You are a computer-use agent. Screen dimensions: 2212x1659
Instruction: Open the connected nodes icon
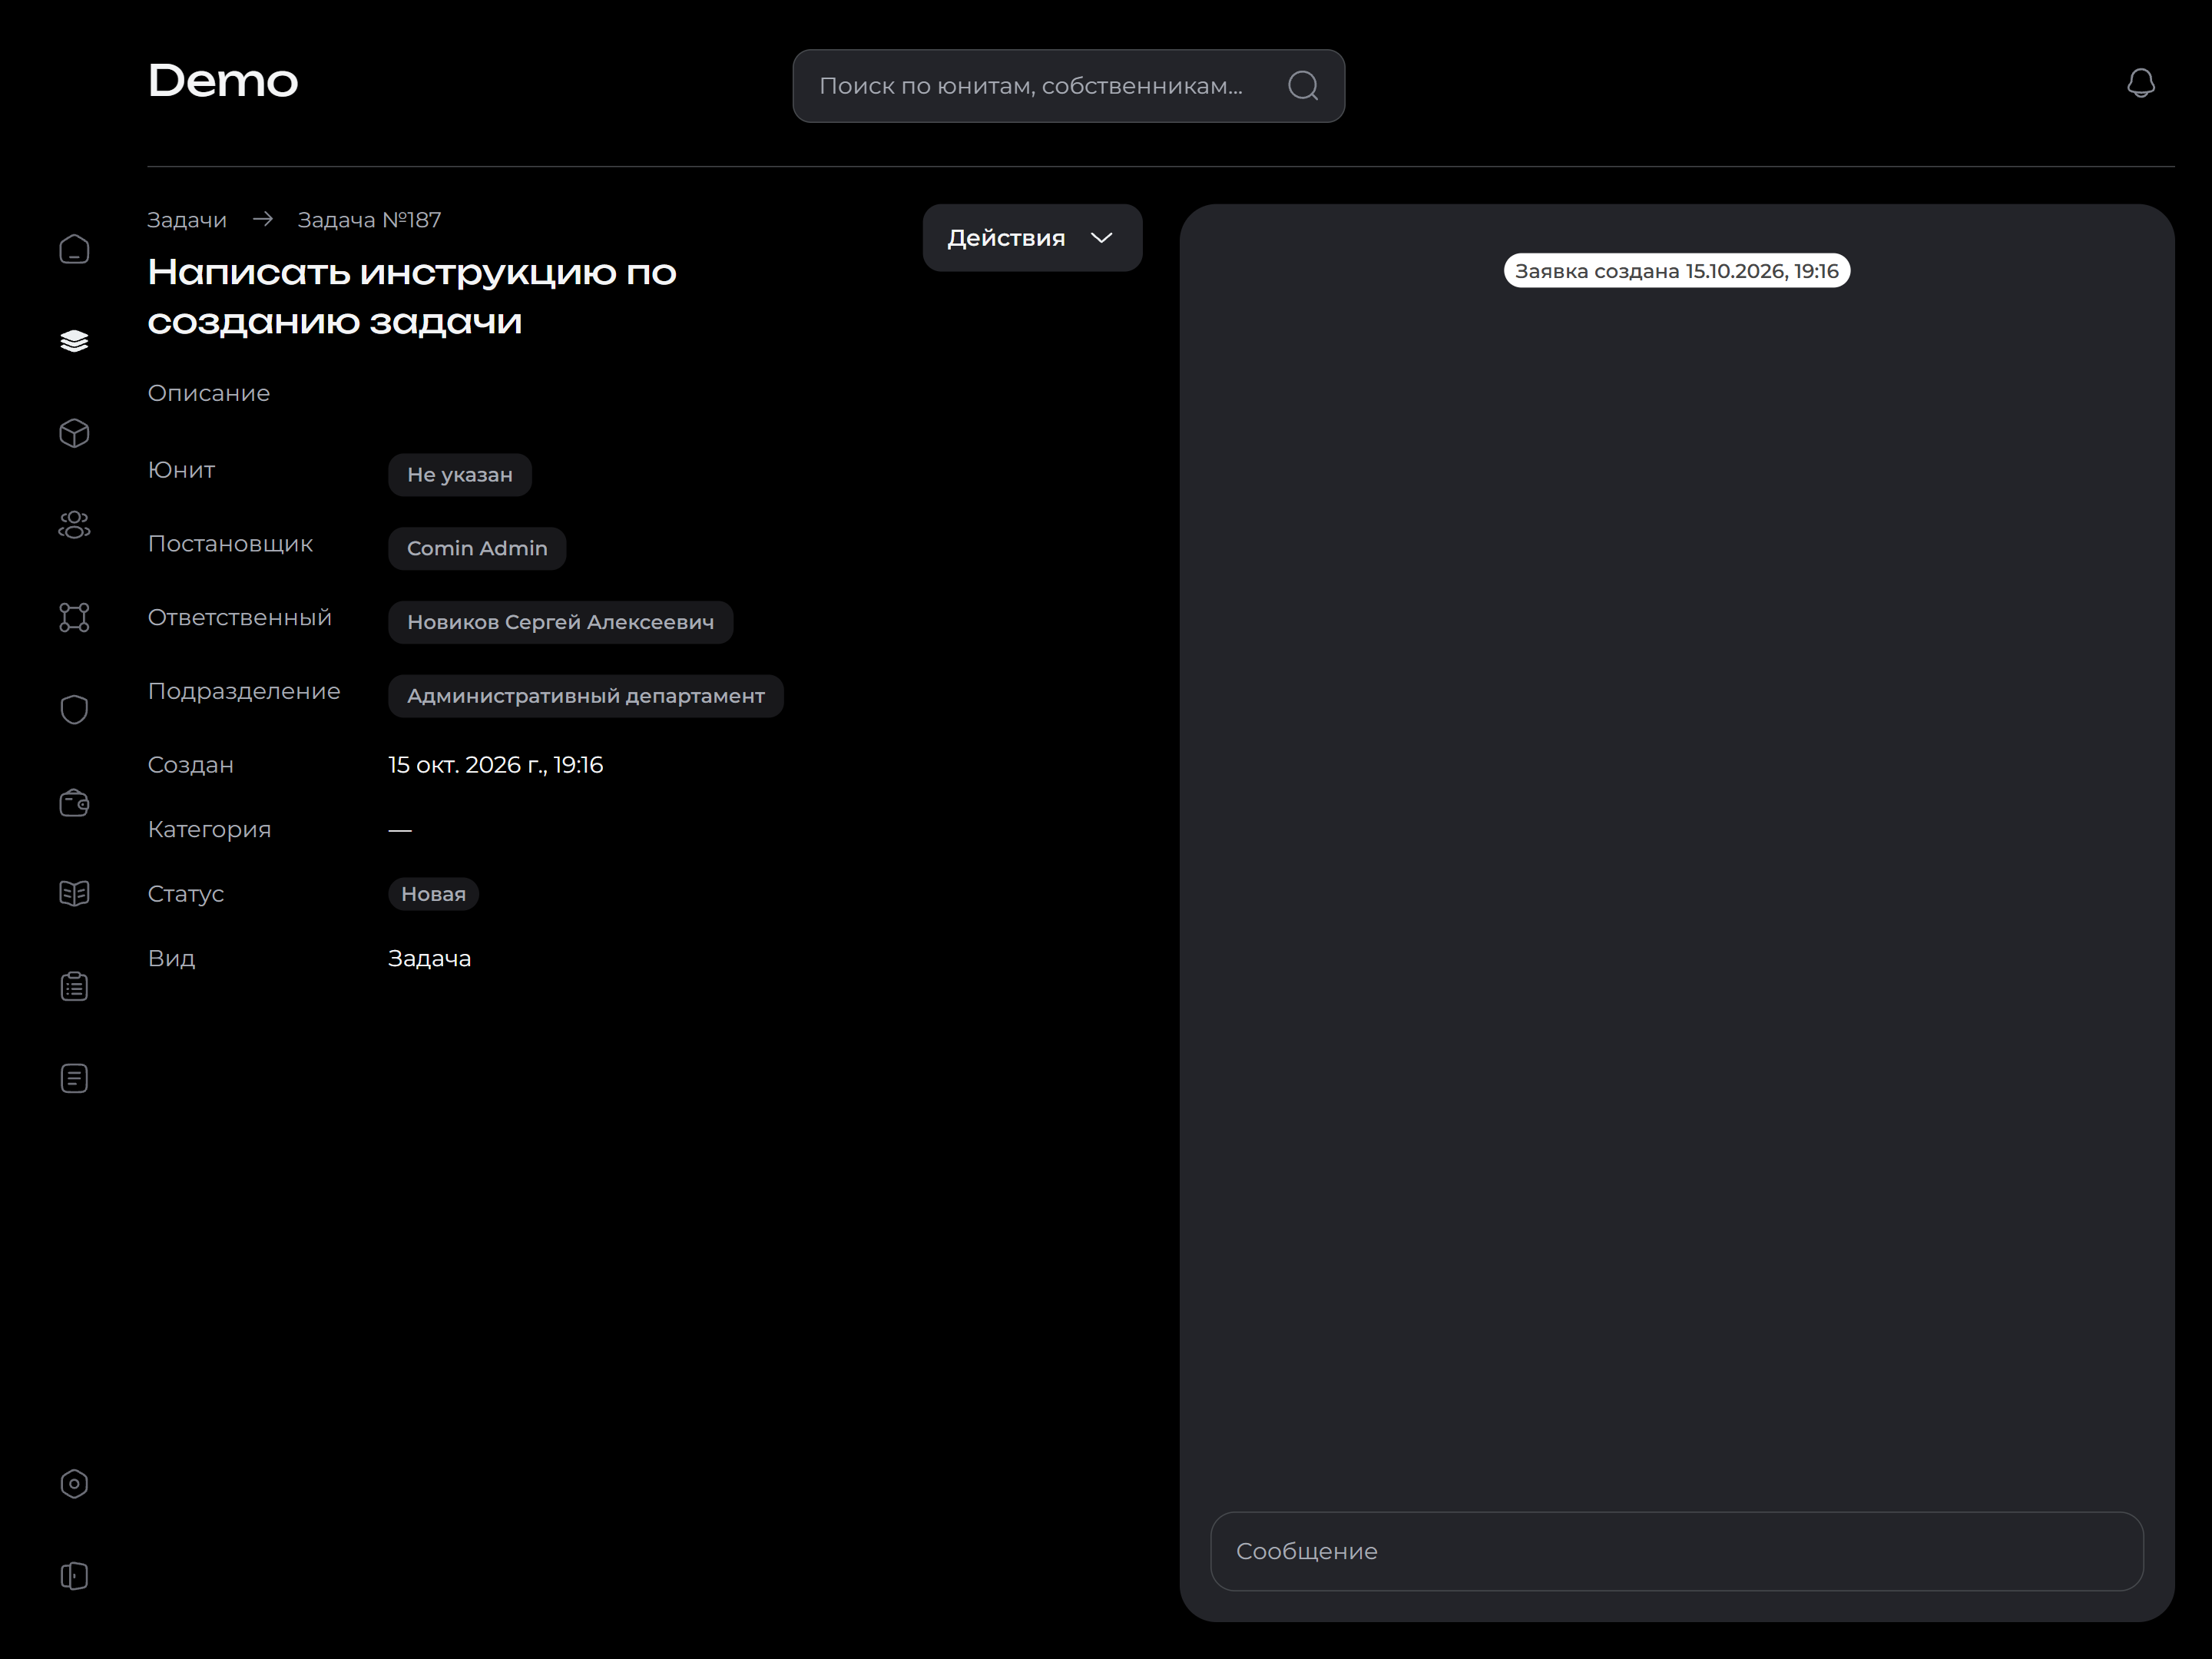[x=74, y=617]
